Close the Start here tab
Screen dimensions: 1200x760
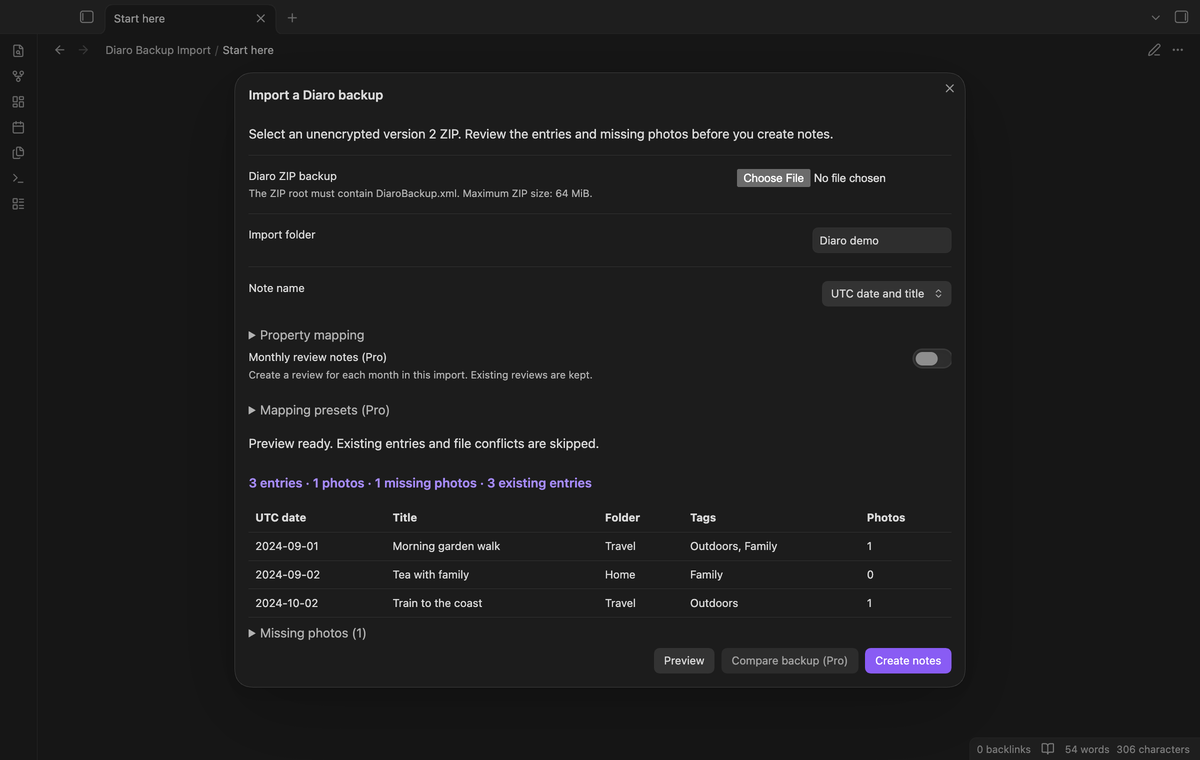[261, 18]
